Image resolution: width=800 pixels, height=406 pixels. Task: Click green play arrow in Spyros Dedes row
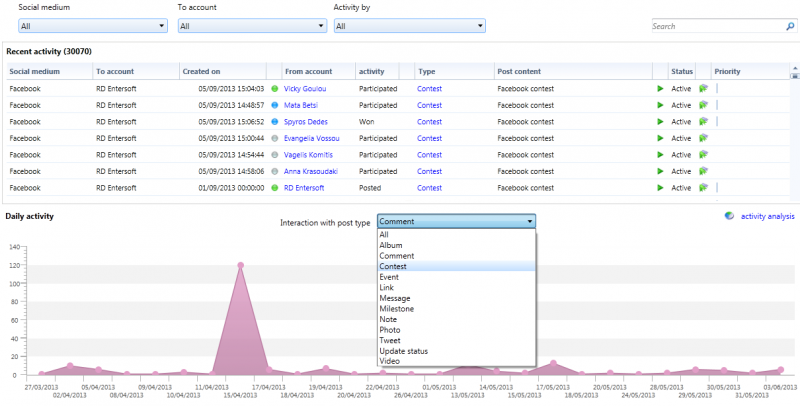point(660,122)
